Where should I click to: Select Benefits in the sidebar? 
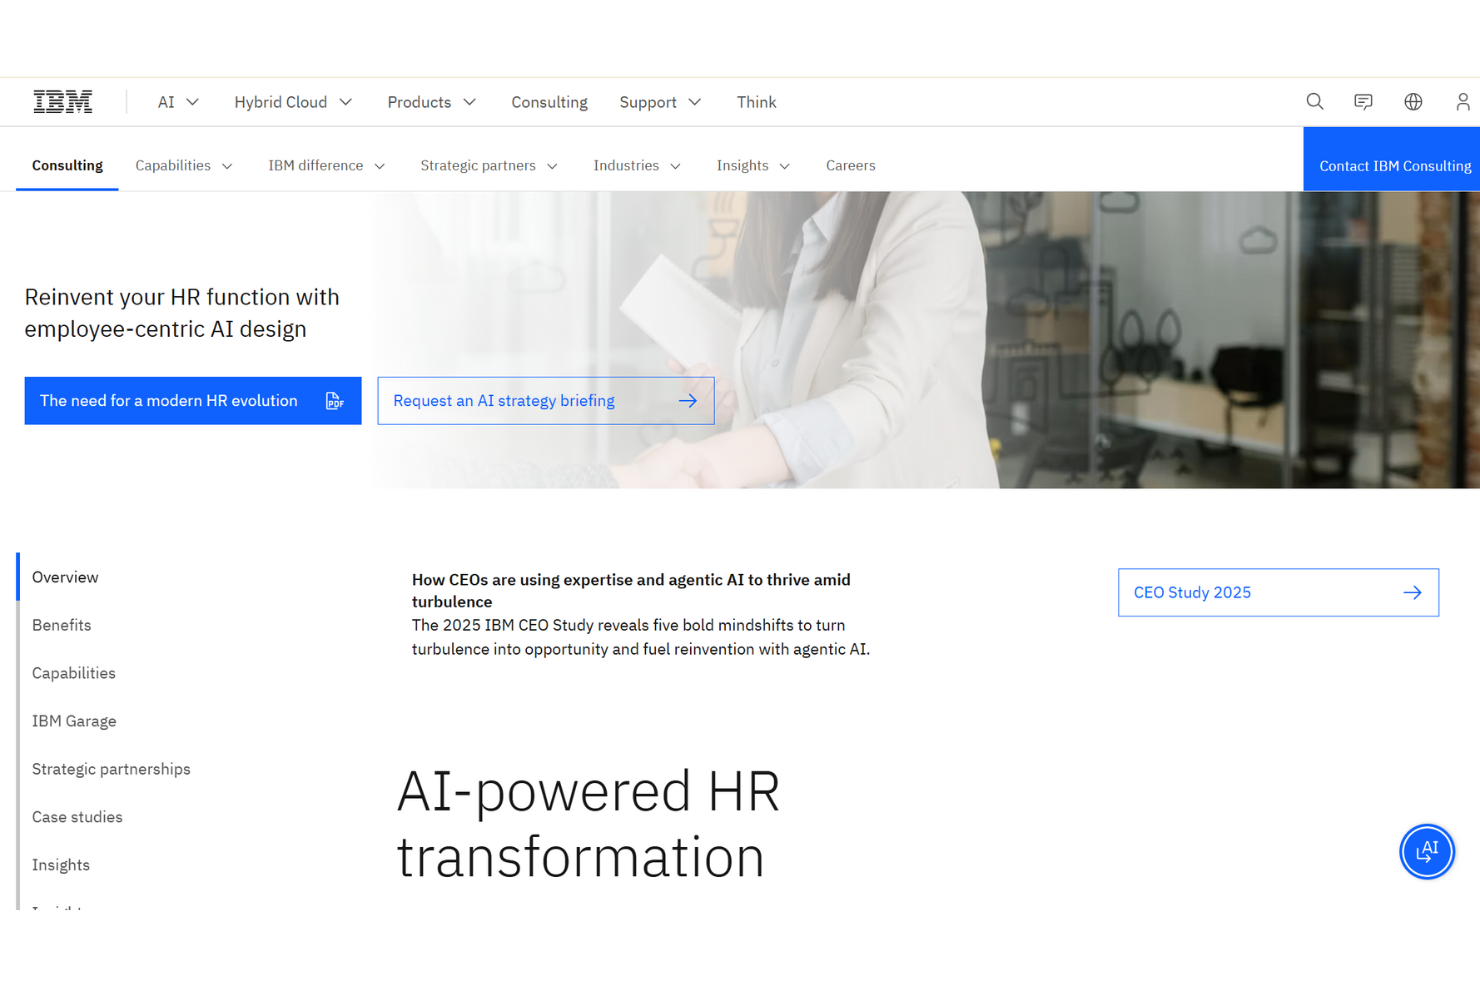61,624
